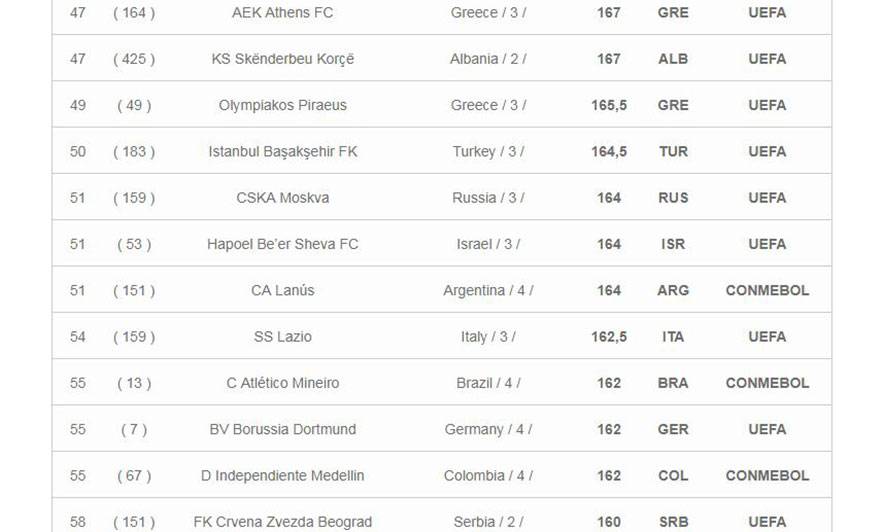This screenshot has width=884, height=532.
Task: Click FK Crvena Zvezda Beograd name
Action: [282, 521]
